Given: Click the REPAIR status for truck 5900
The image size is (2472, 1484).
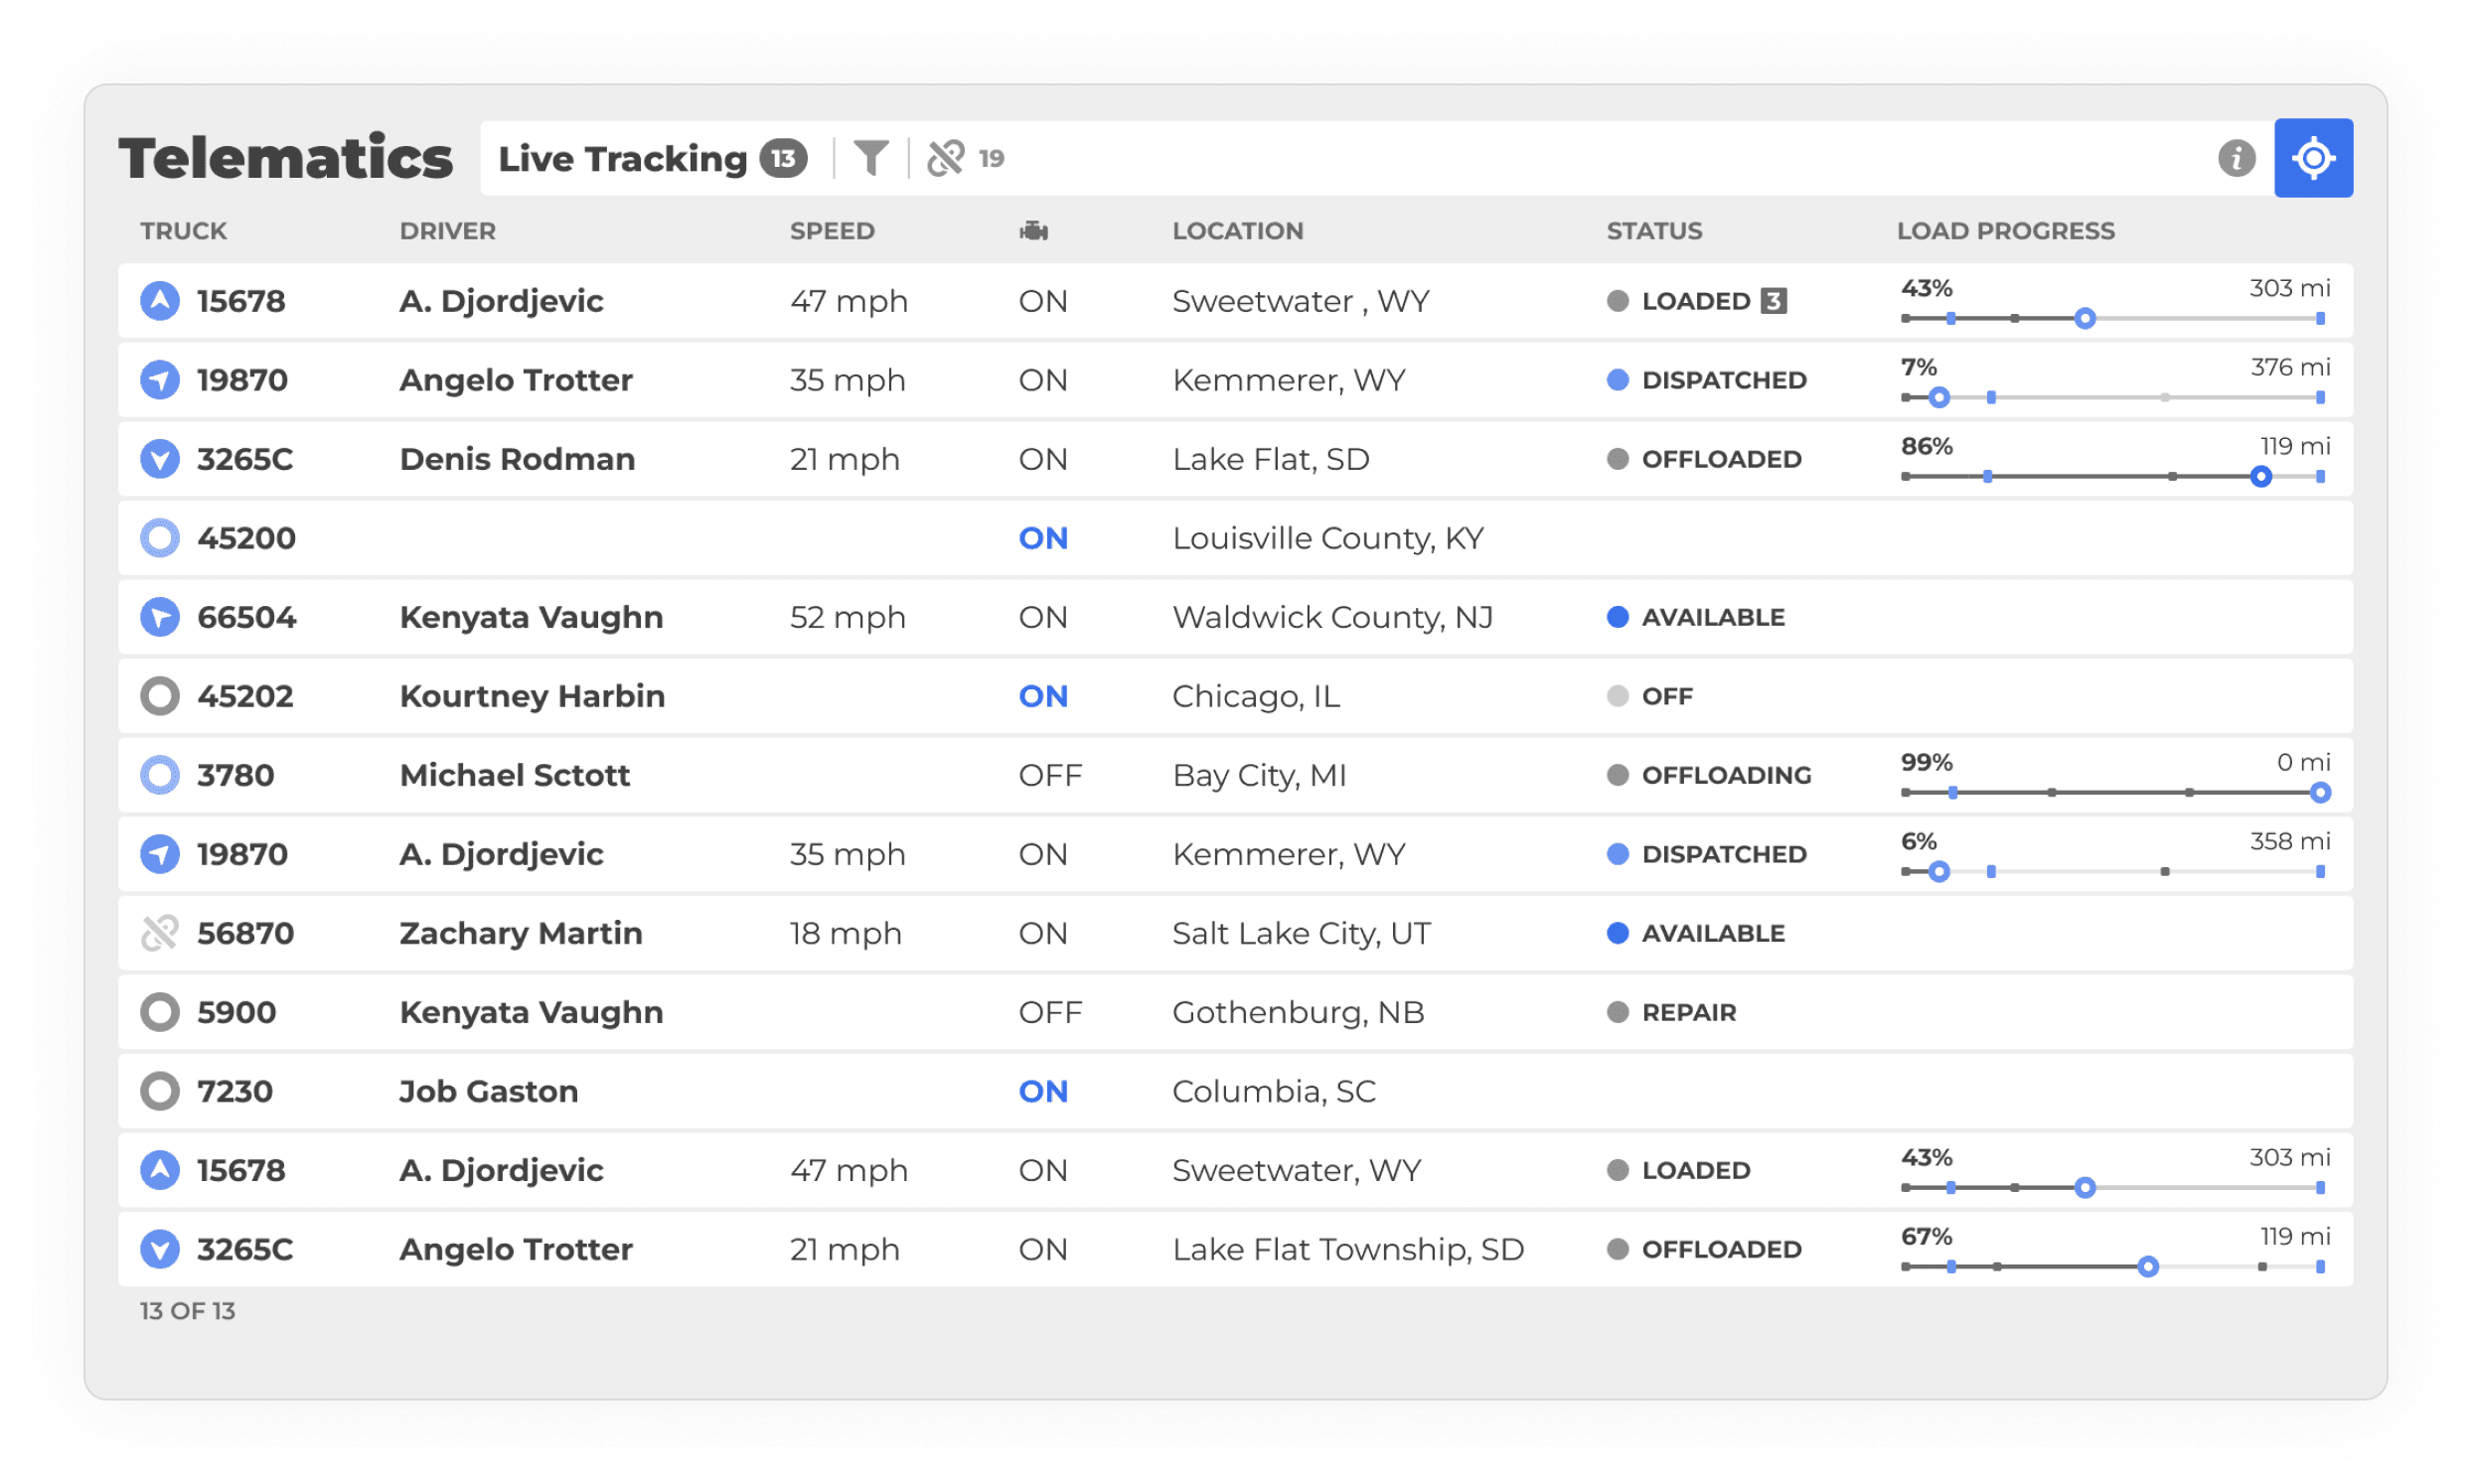Looking at the screenshot, I should (x=1671, y=1012).
